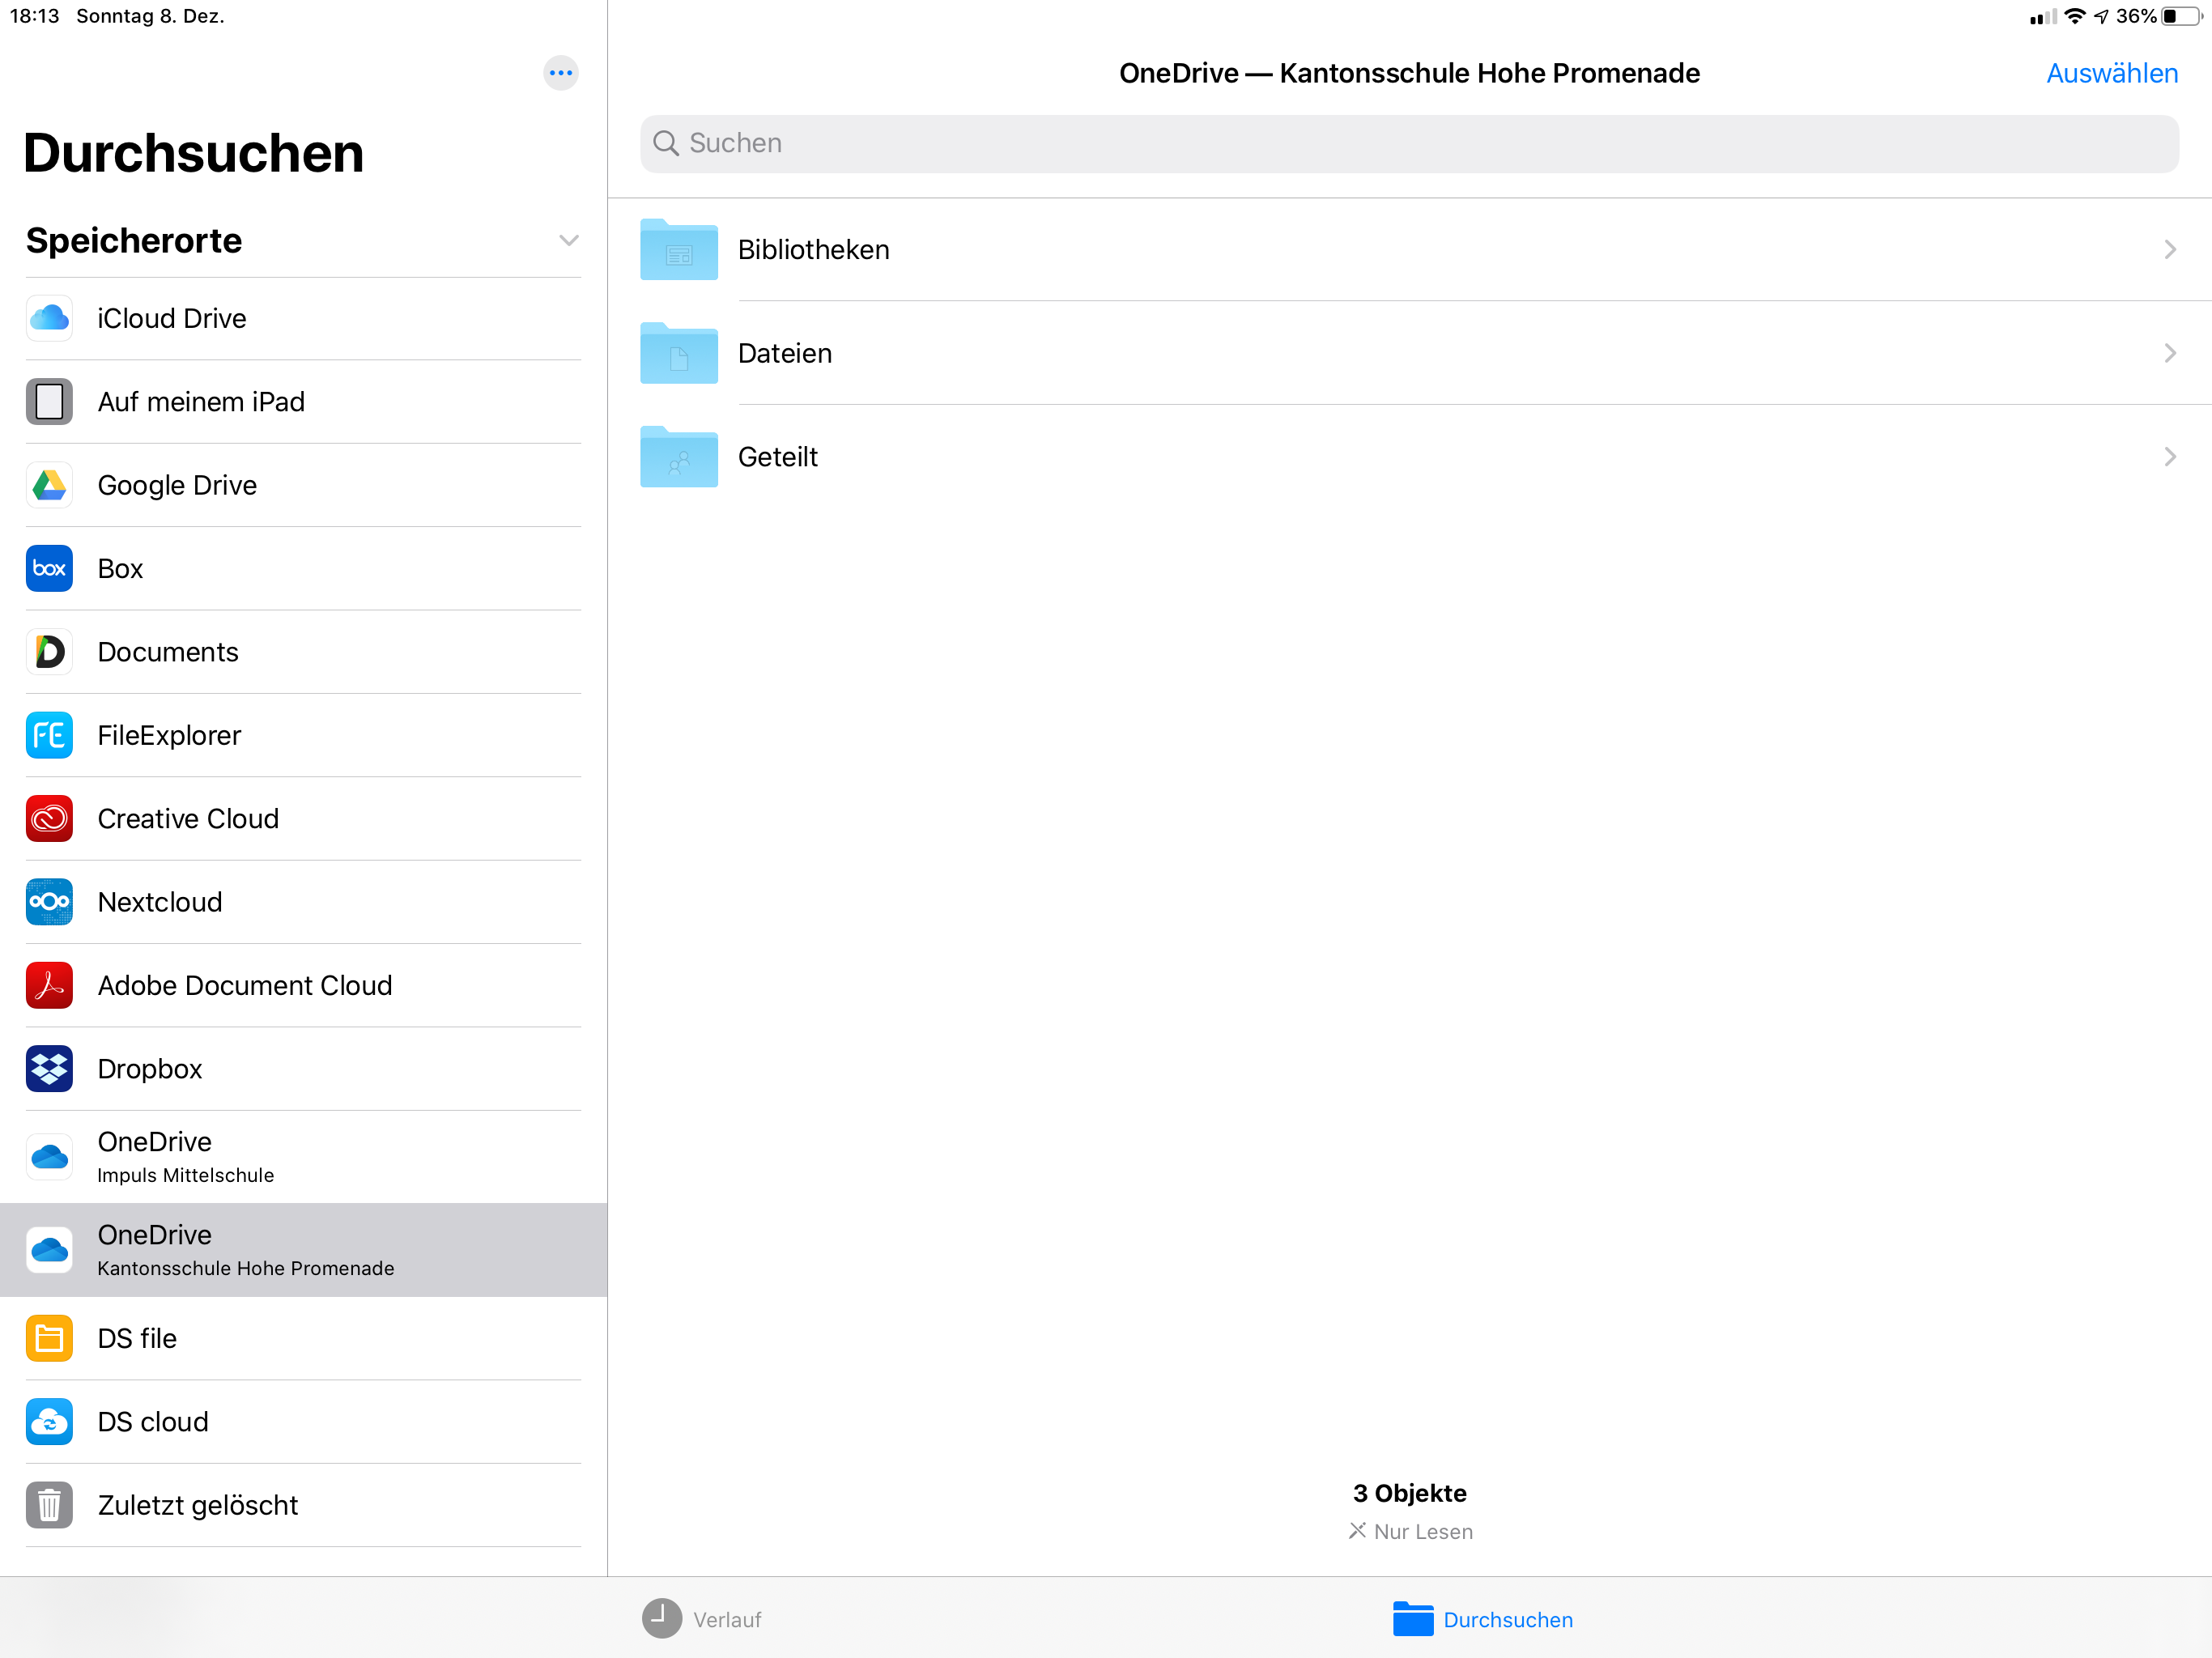Viewport: 2212px width, 1658px height.
Task: Select the Durchsuchen bottom tab
Action: pyautogui.click(x=1483, y=1619)
